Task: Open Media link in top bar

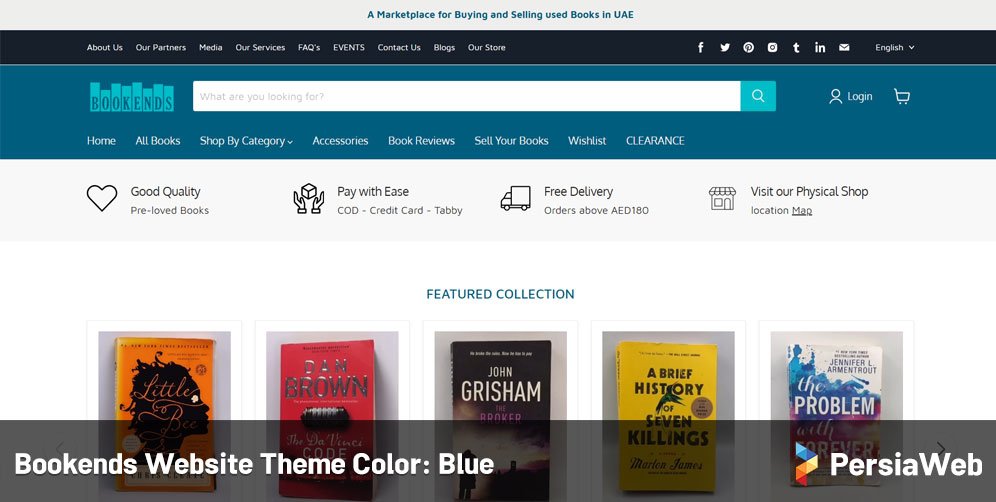Action: pyautogui.click(x=210, y=48)
